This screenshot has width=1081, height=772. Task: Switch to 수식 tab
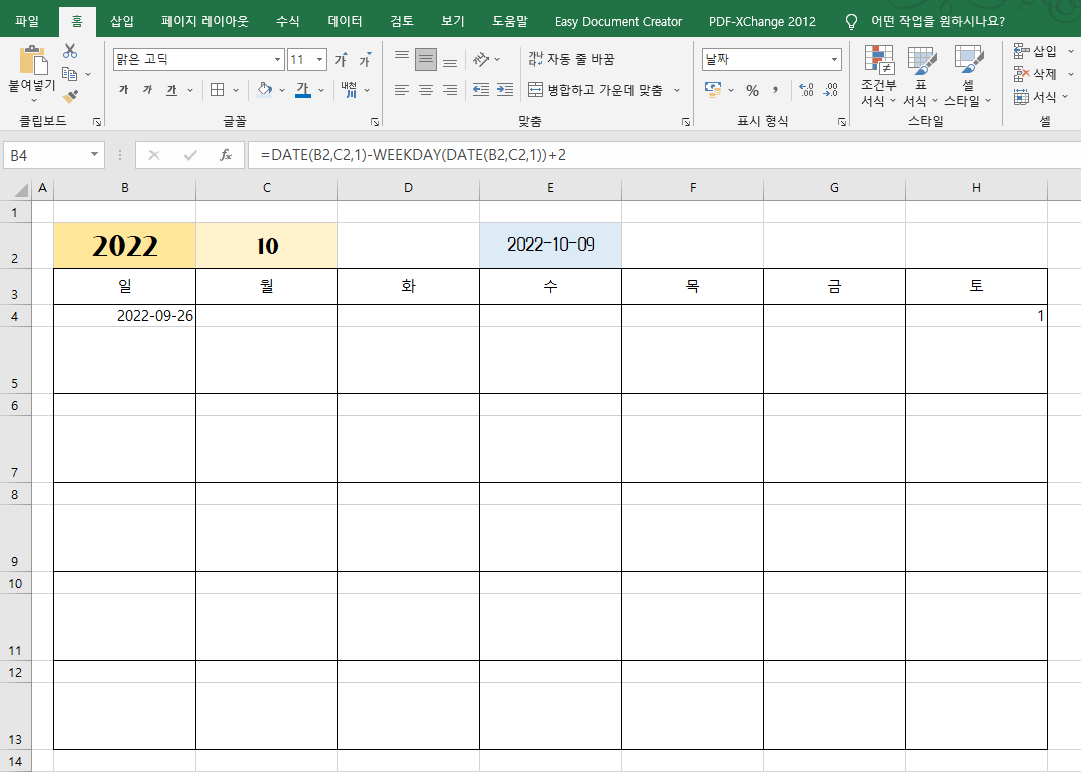point(287,21)
